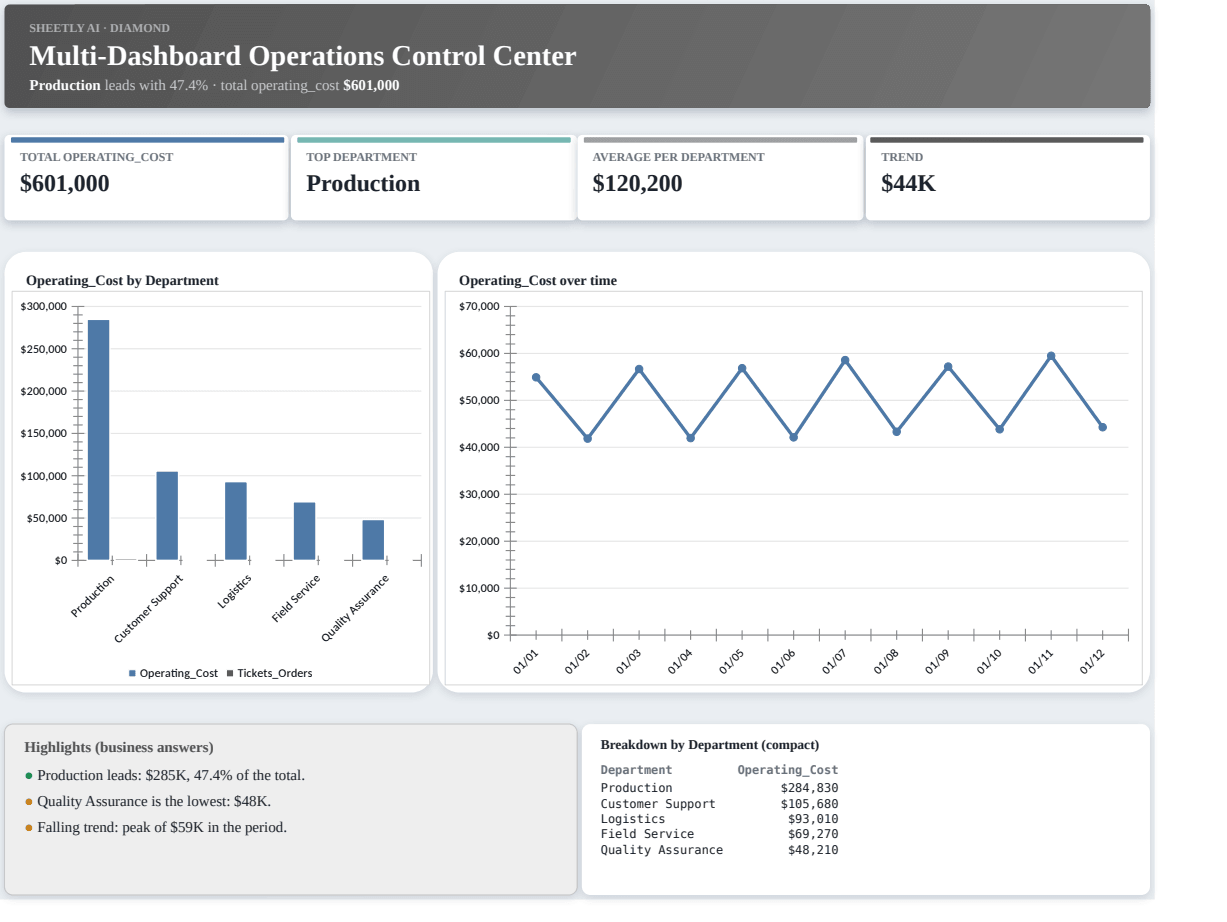Viewport: 1227px width, 922px height.
Task: Toggle Tickets_Orders legend swatch
Action: (230, 673)
